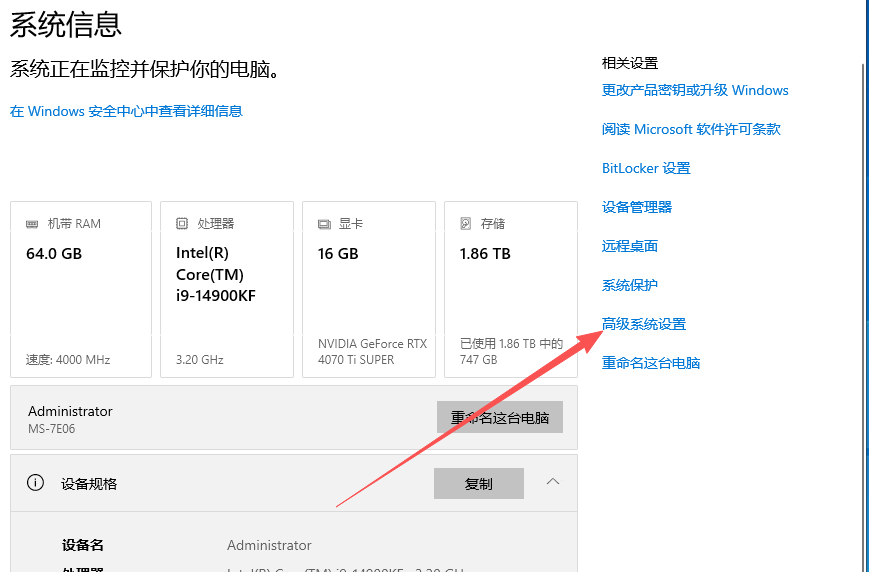The image size is (869, 572).
Task: Click the storage drive icon
Action: coord(466,223)
